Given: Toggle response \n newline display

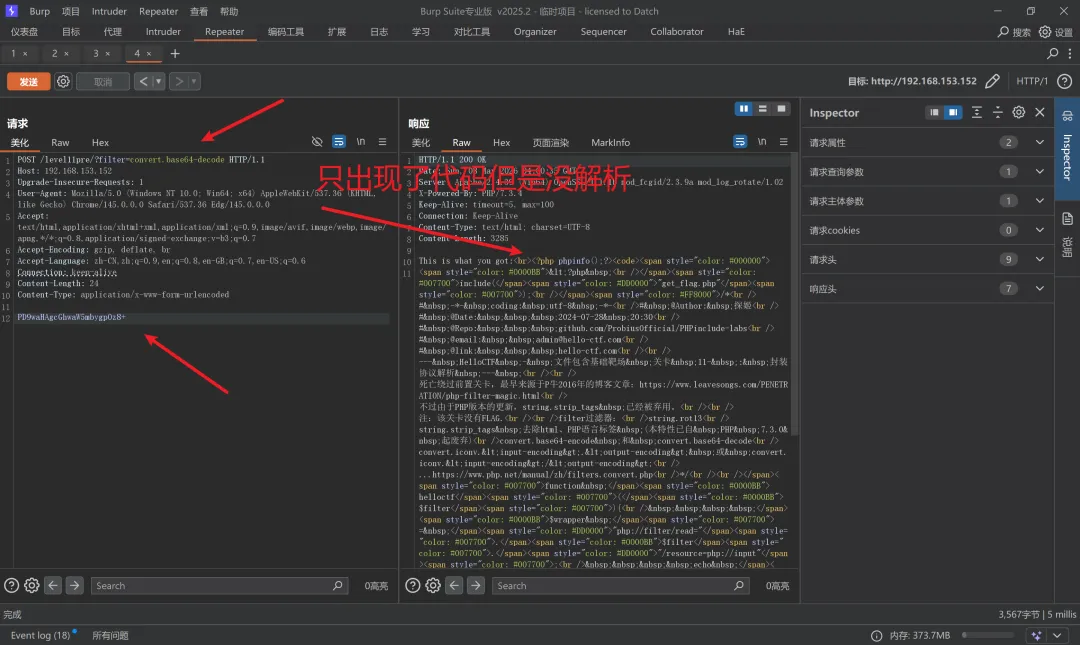Looking at the screenshot, I should [x=762, y=141].
